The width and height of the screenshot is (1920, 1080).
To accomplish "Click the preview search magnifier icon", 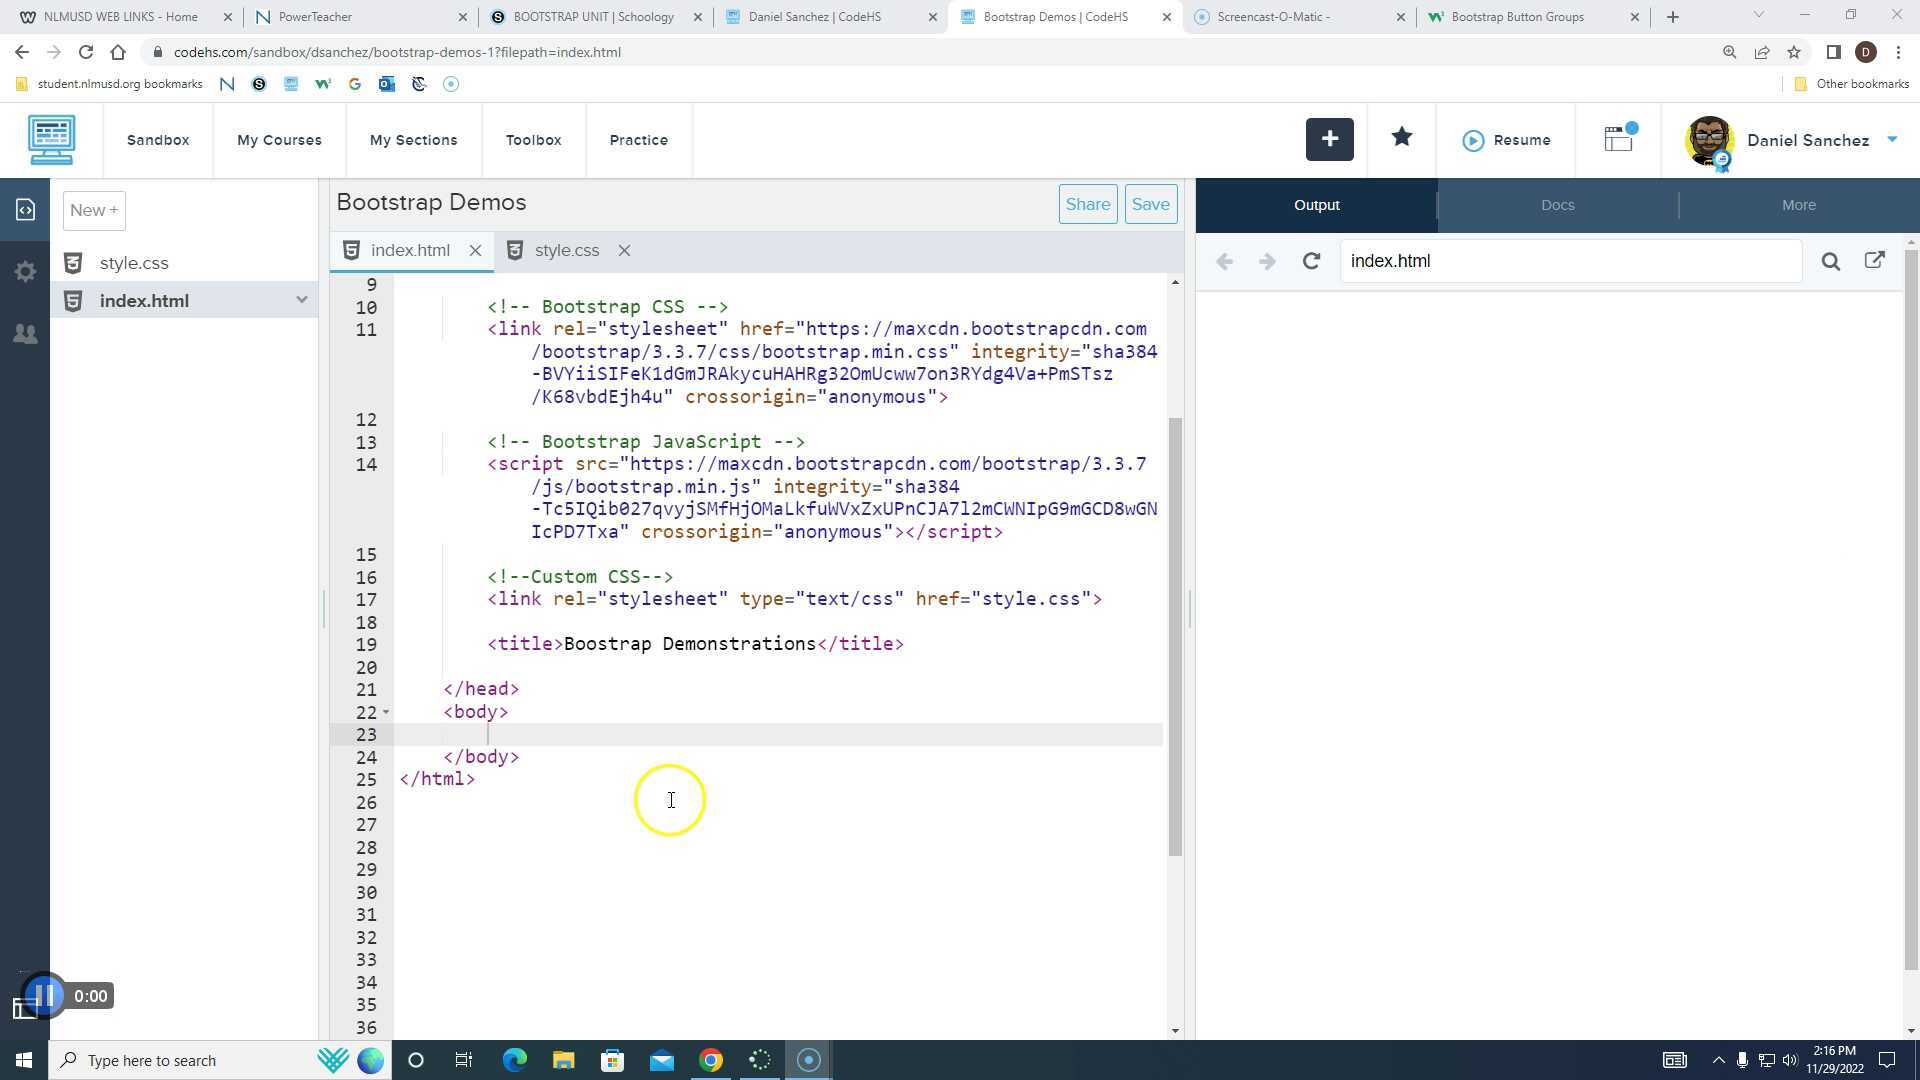I will (x=1830, y=262).
